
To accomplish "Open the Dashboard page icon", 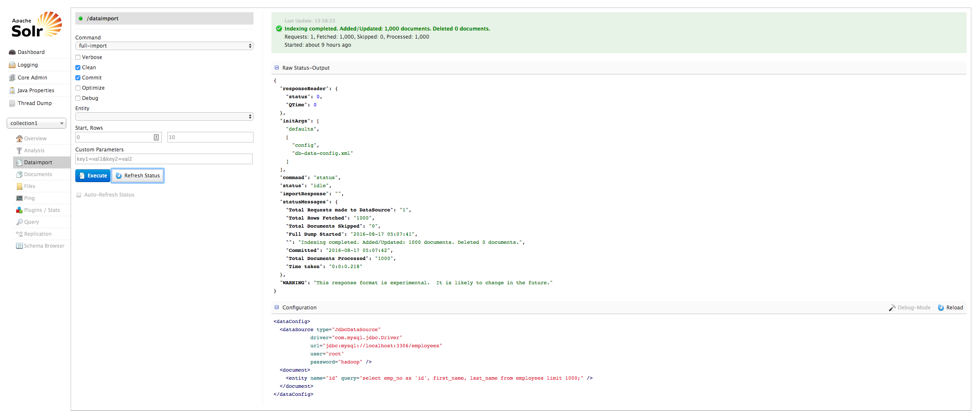I will click(x=12, y=52).
